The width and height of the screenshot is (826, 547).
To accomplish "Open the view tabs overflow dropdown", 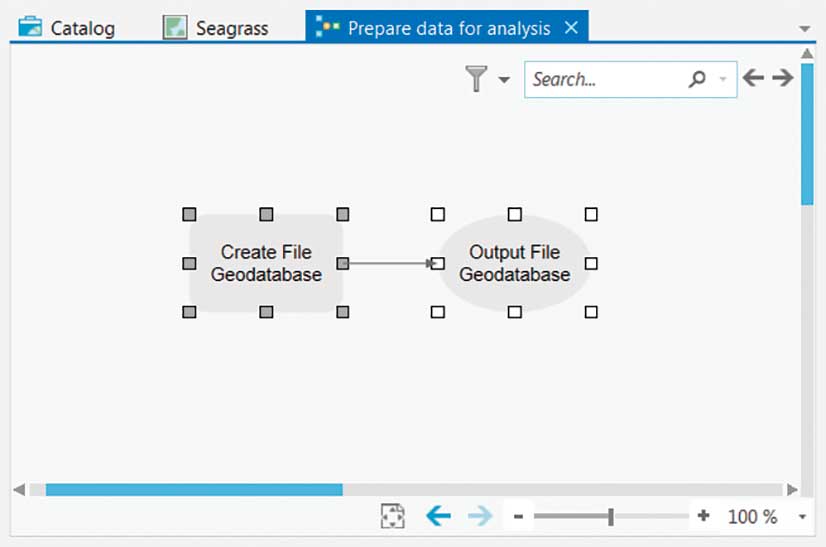I will coord(806,29).
